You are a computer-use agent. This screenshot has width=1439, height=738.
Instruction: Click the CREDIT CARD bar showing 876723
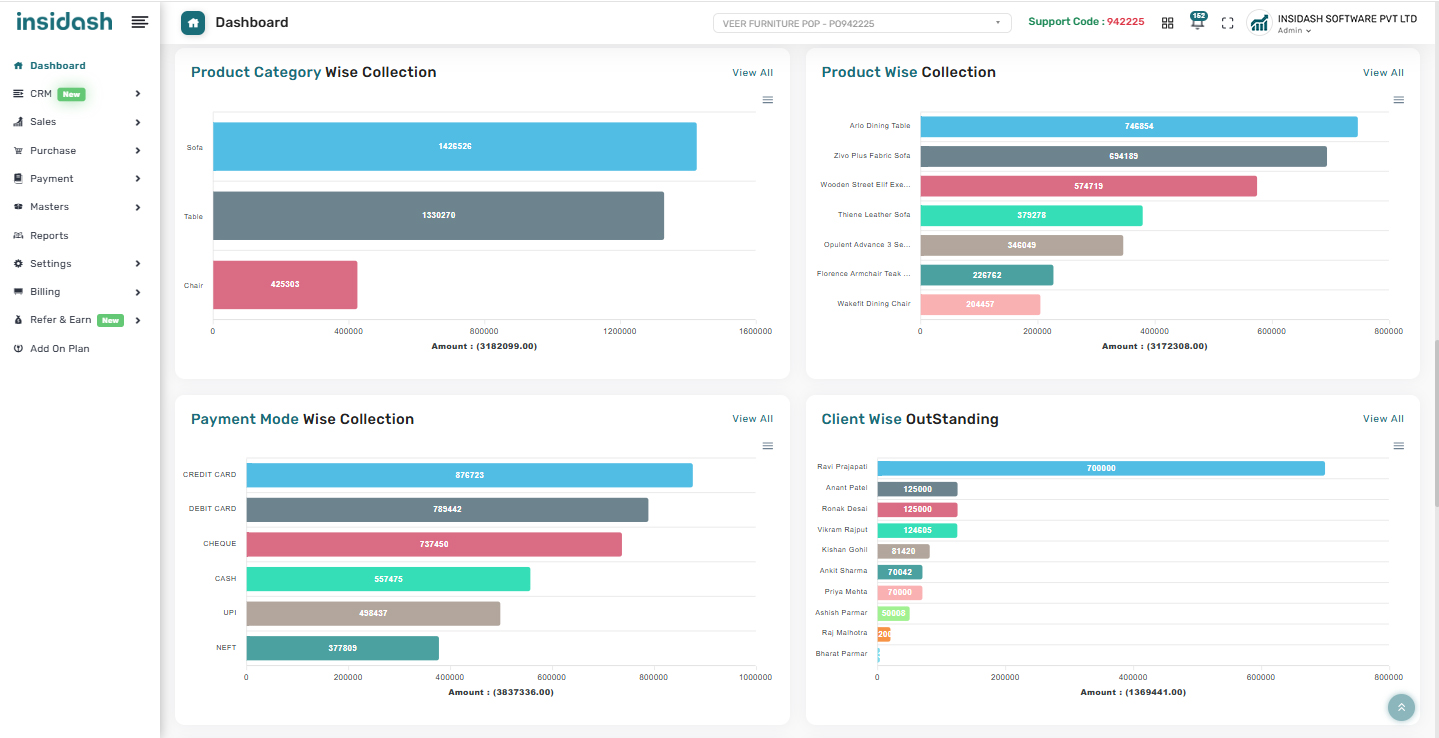[x=469, y=475]
